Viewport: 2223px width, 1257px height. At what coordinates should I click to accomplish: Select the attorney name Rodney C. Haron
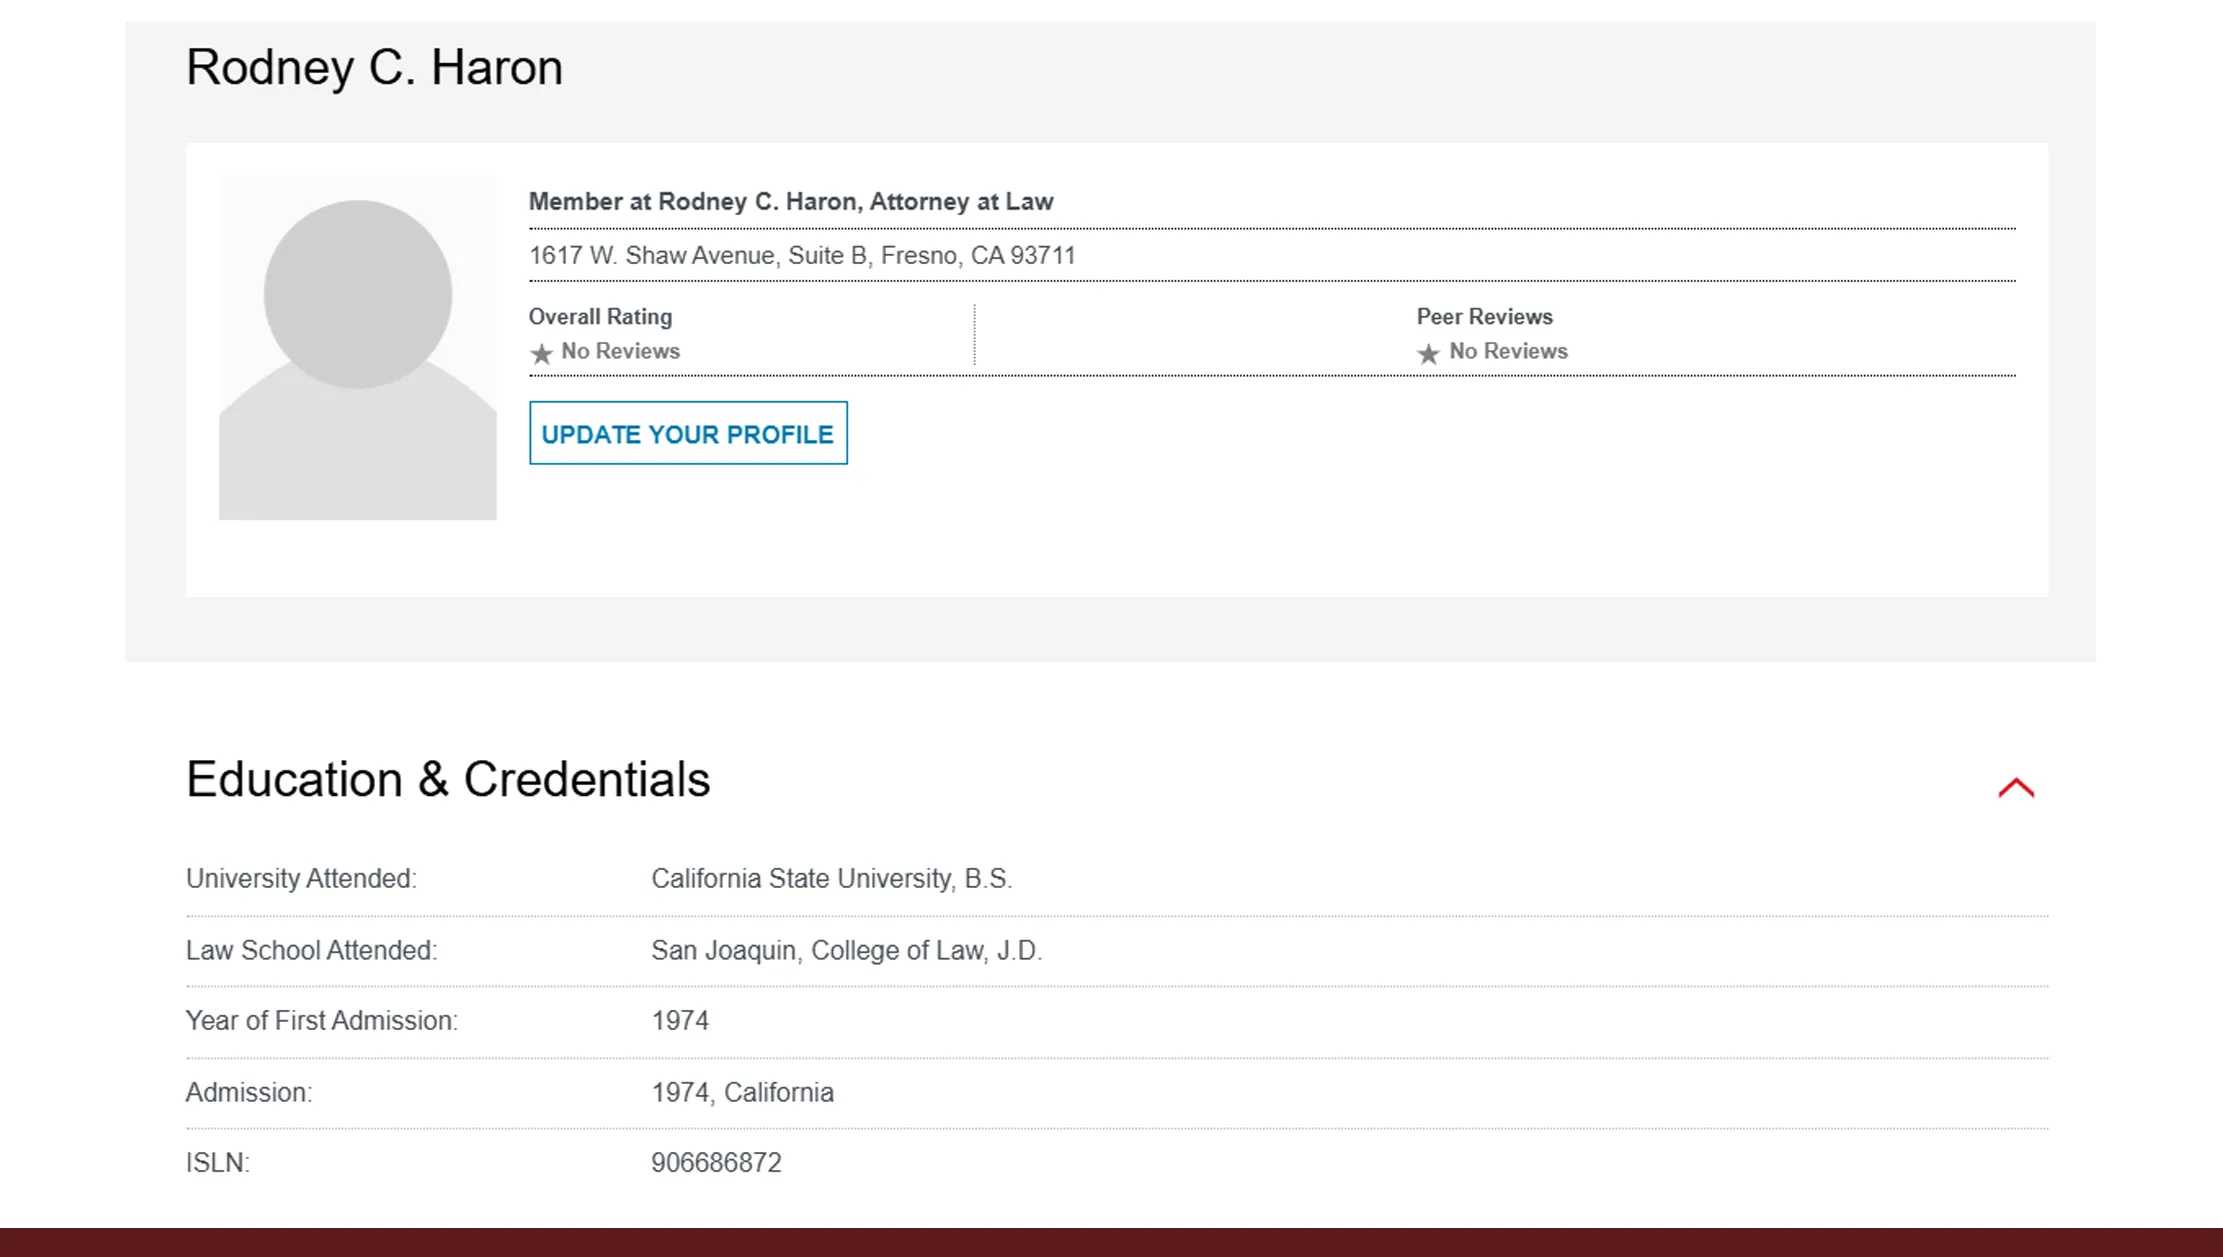tap(374, 66)
